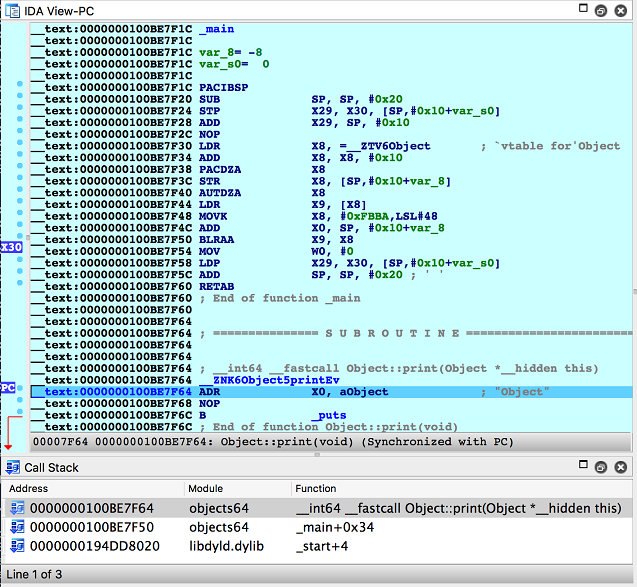Select call stack row _main+0x34
Screen dimensions: 637x587
coord(317,527)
